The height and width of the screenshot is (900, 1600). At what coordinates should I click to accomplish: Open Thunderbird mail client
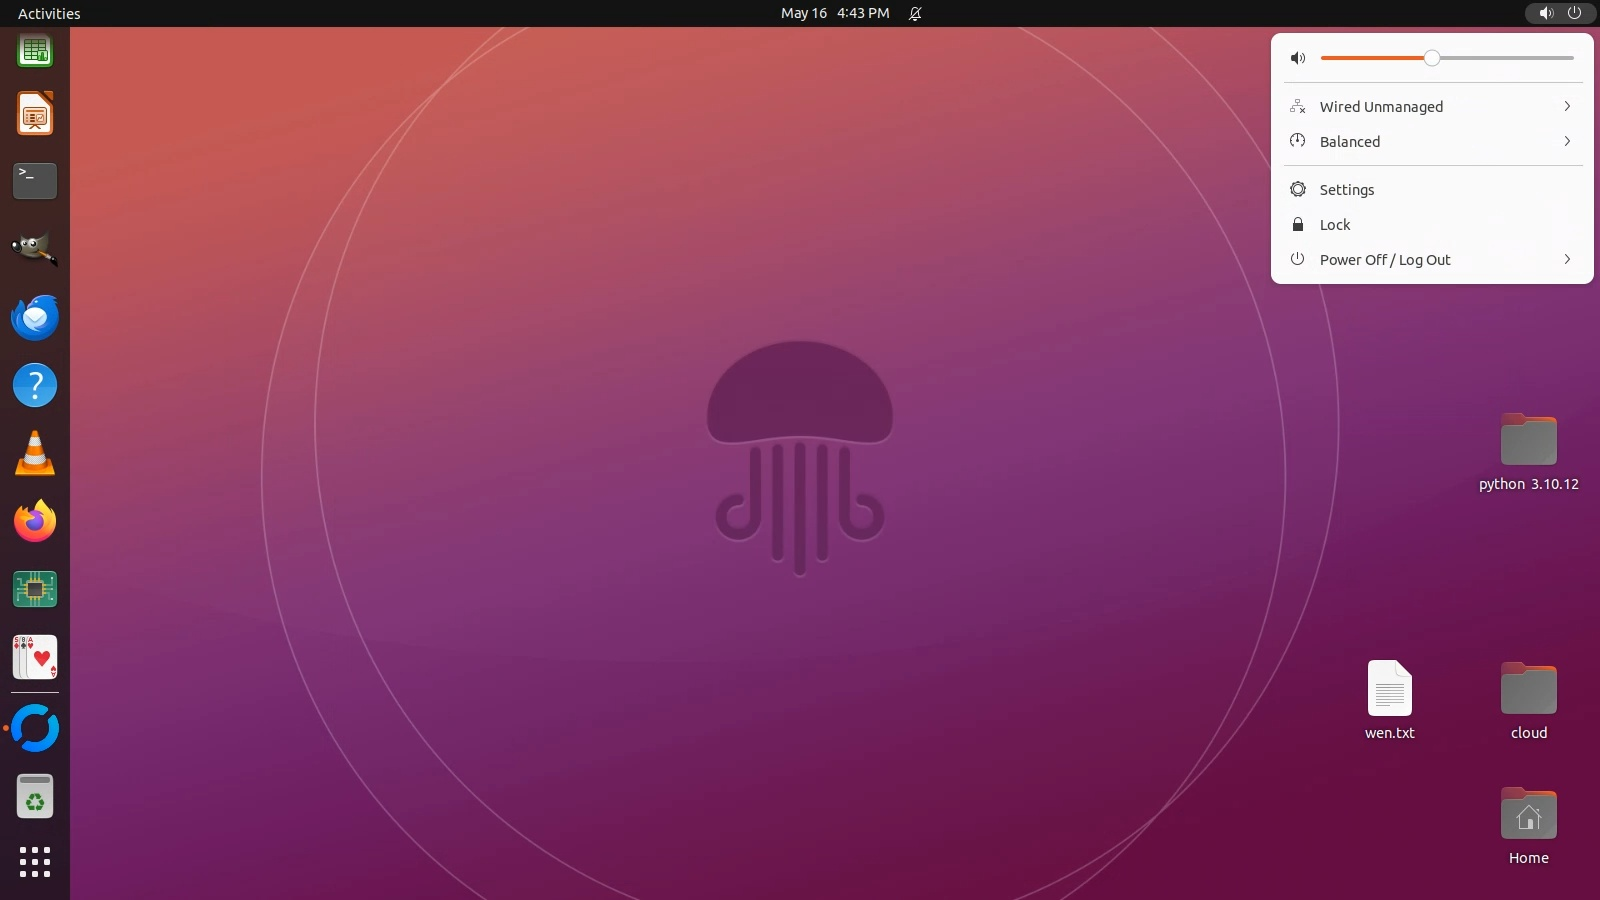(35, 318)
